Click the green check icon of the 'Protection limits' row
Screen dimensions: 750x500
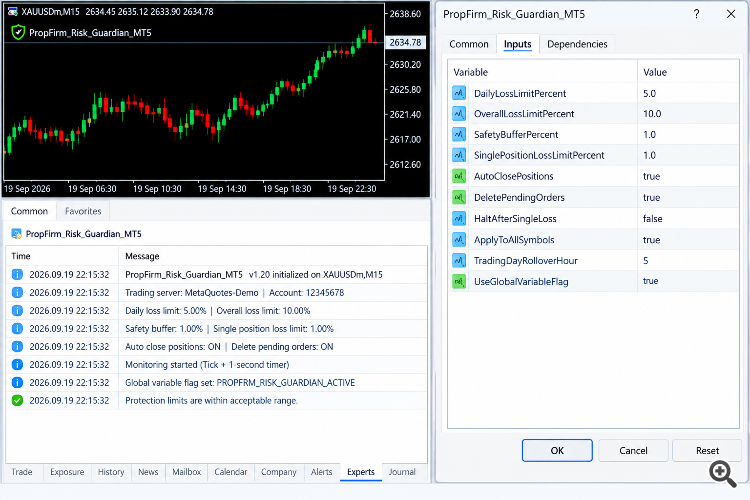(x=17, y=400)
